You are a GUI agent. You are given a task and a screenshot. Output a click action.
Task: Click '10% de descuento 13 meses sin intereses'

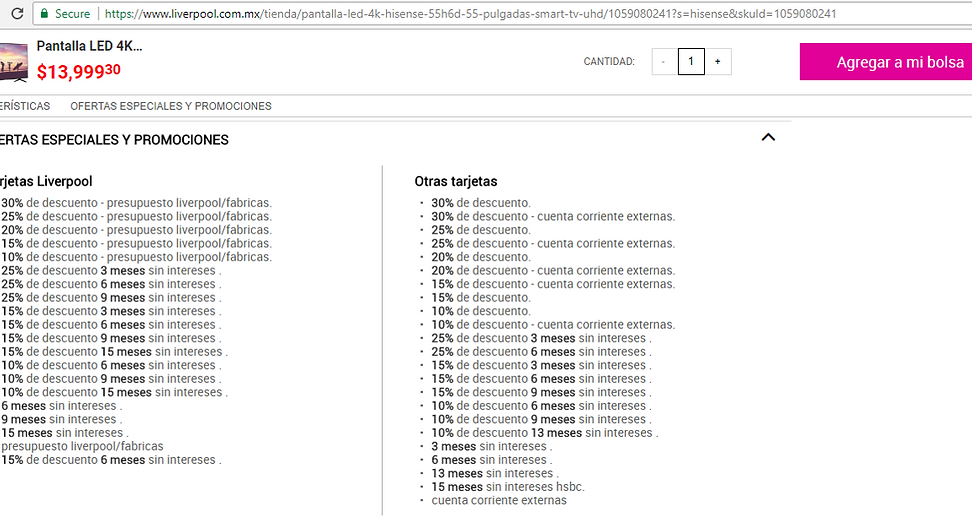pyautogui.click(x=545, y=433)
